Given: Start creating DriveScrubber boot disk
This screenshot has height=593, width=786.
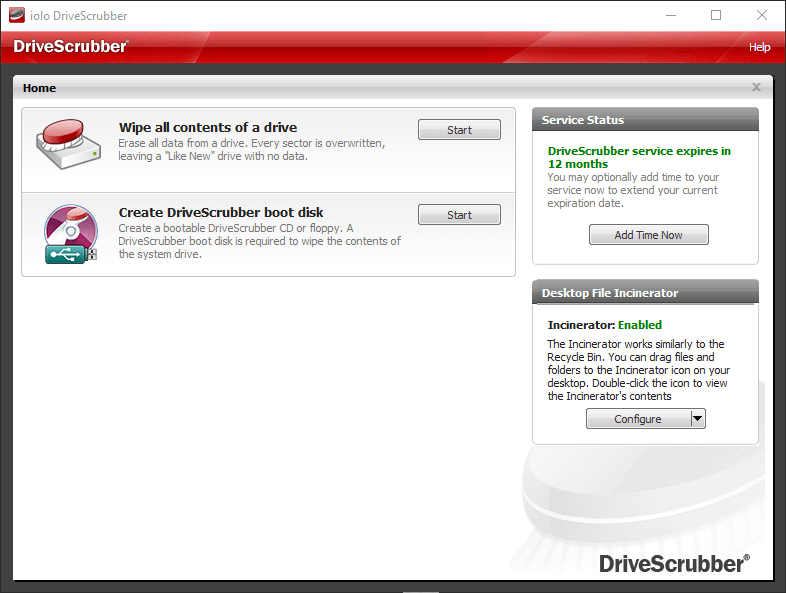Looking at the screenshot, I should 459,215.
